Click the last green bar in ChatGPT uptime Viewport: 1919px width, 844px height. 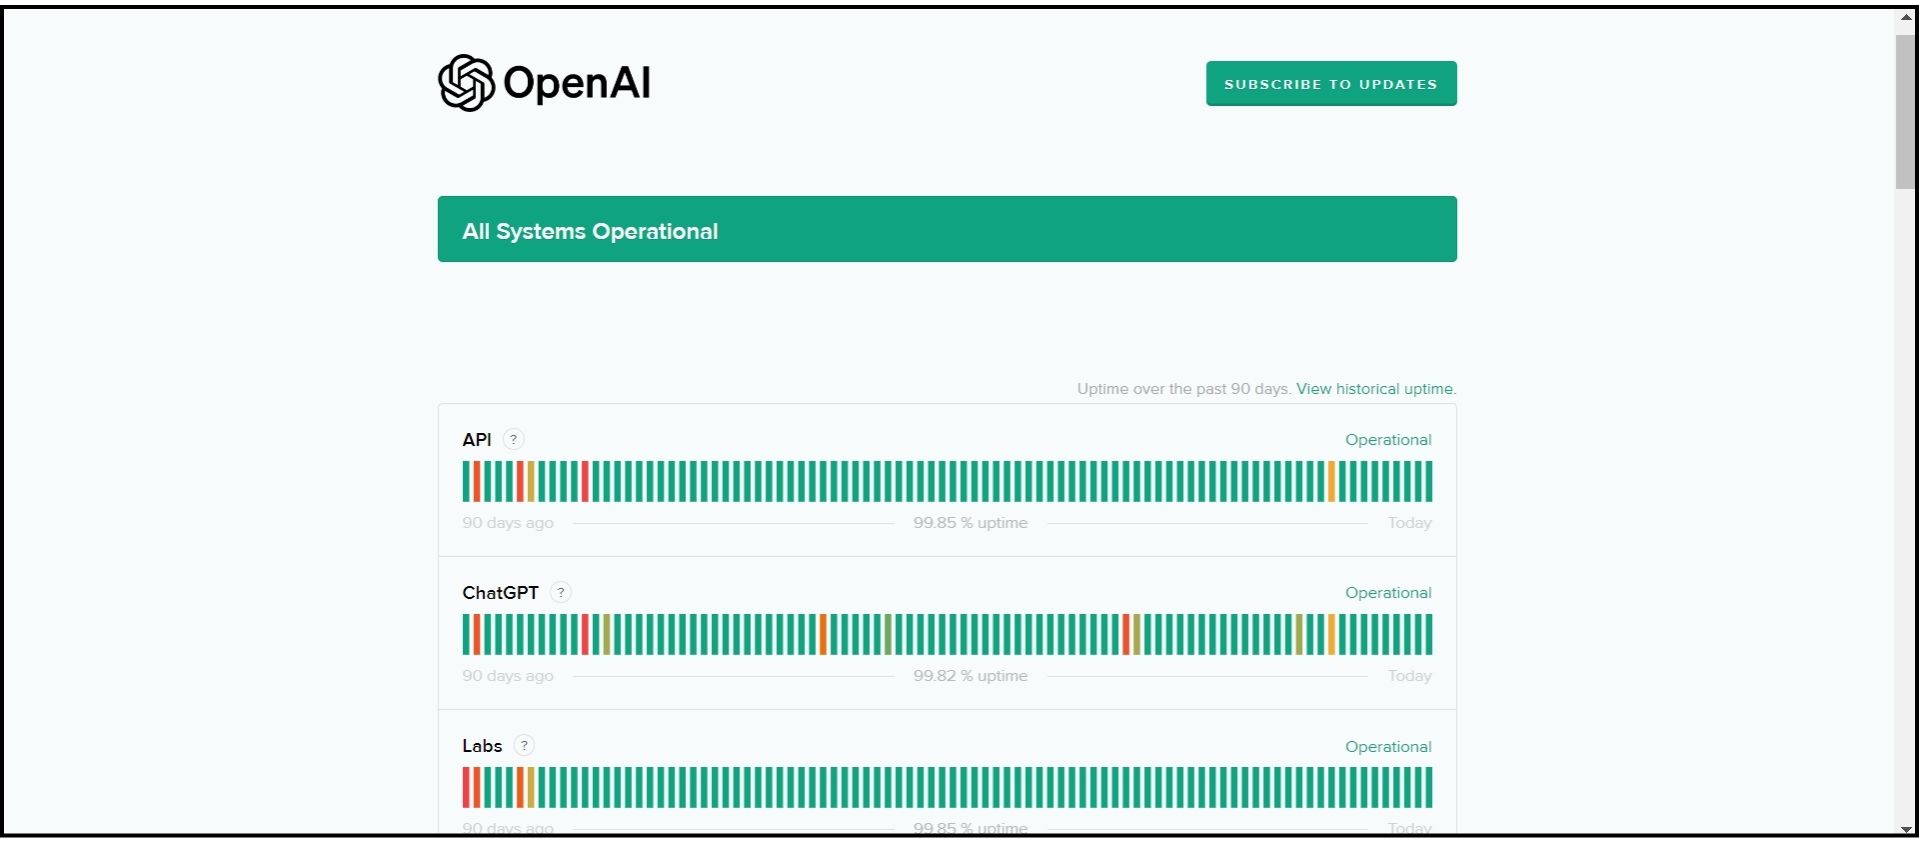(x=1429, y=634)
